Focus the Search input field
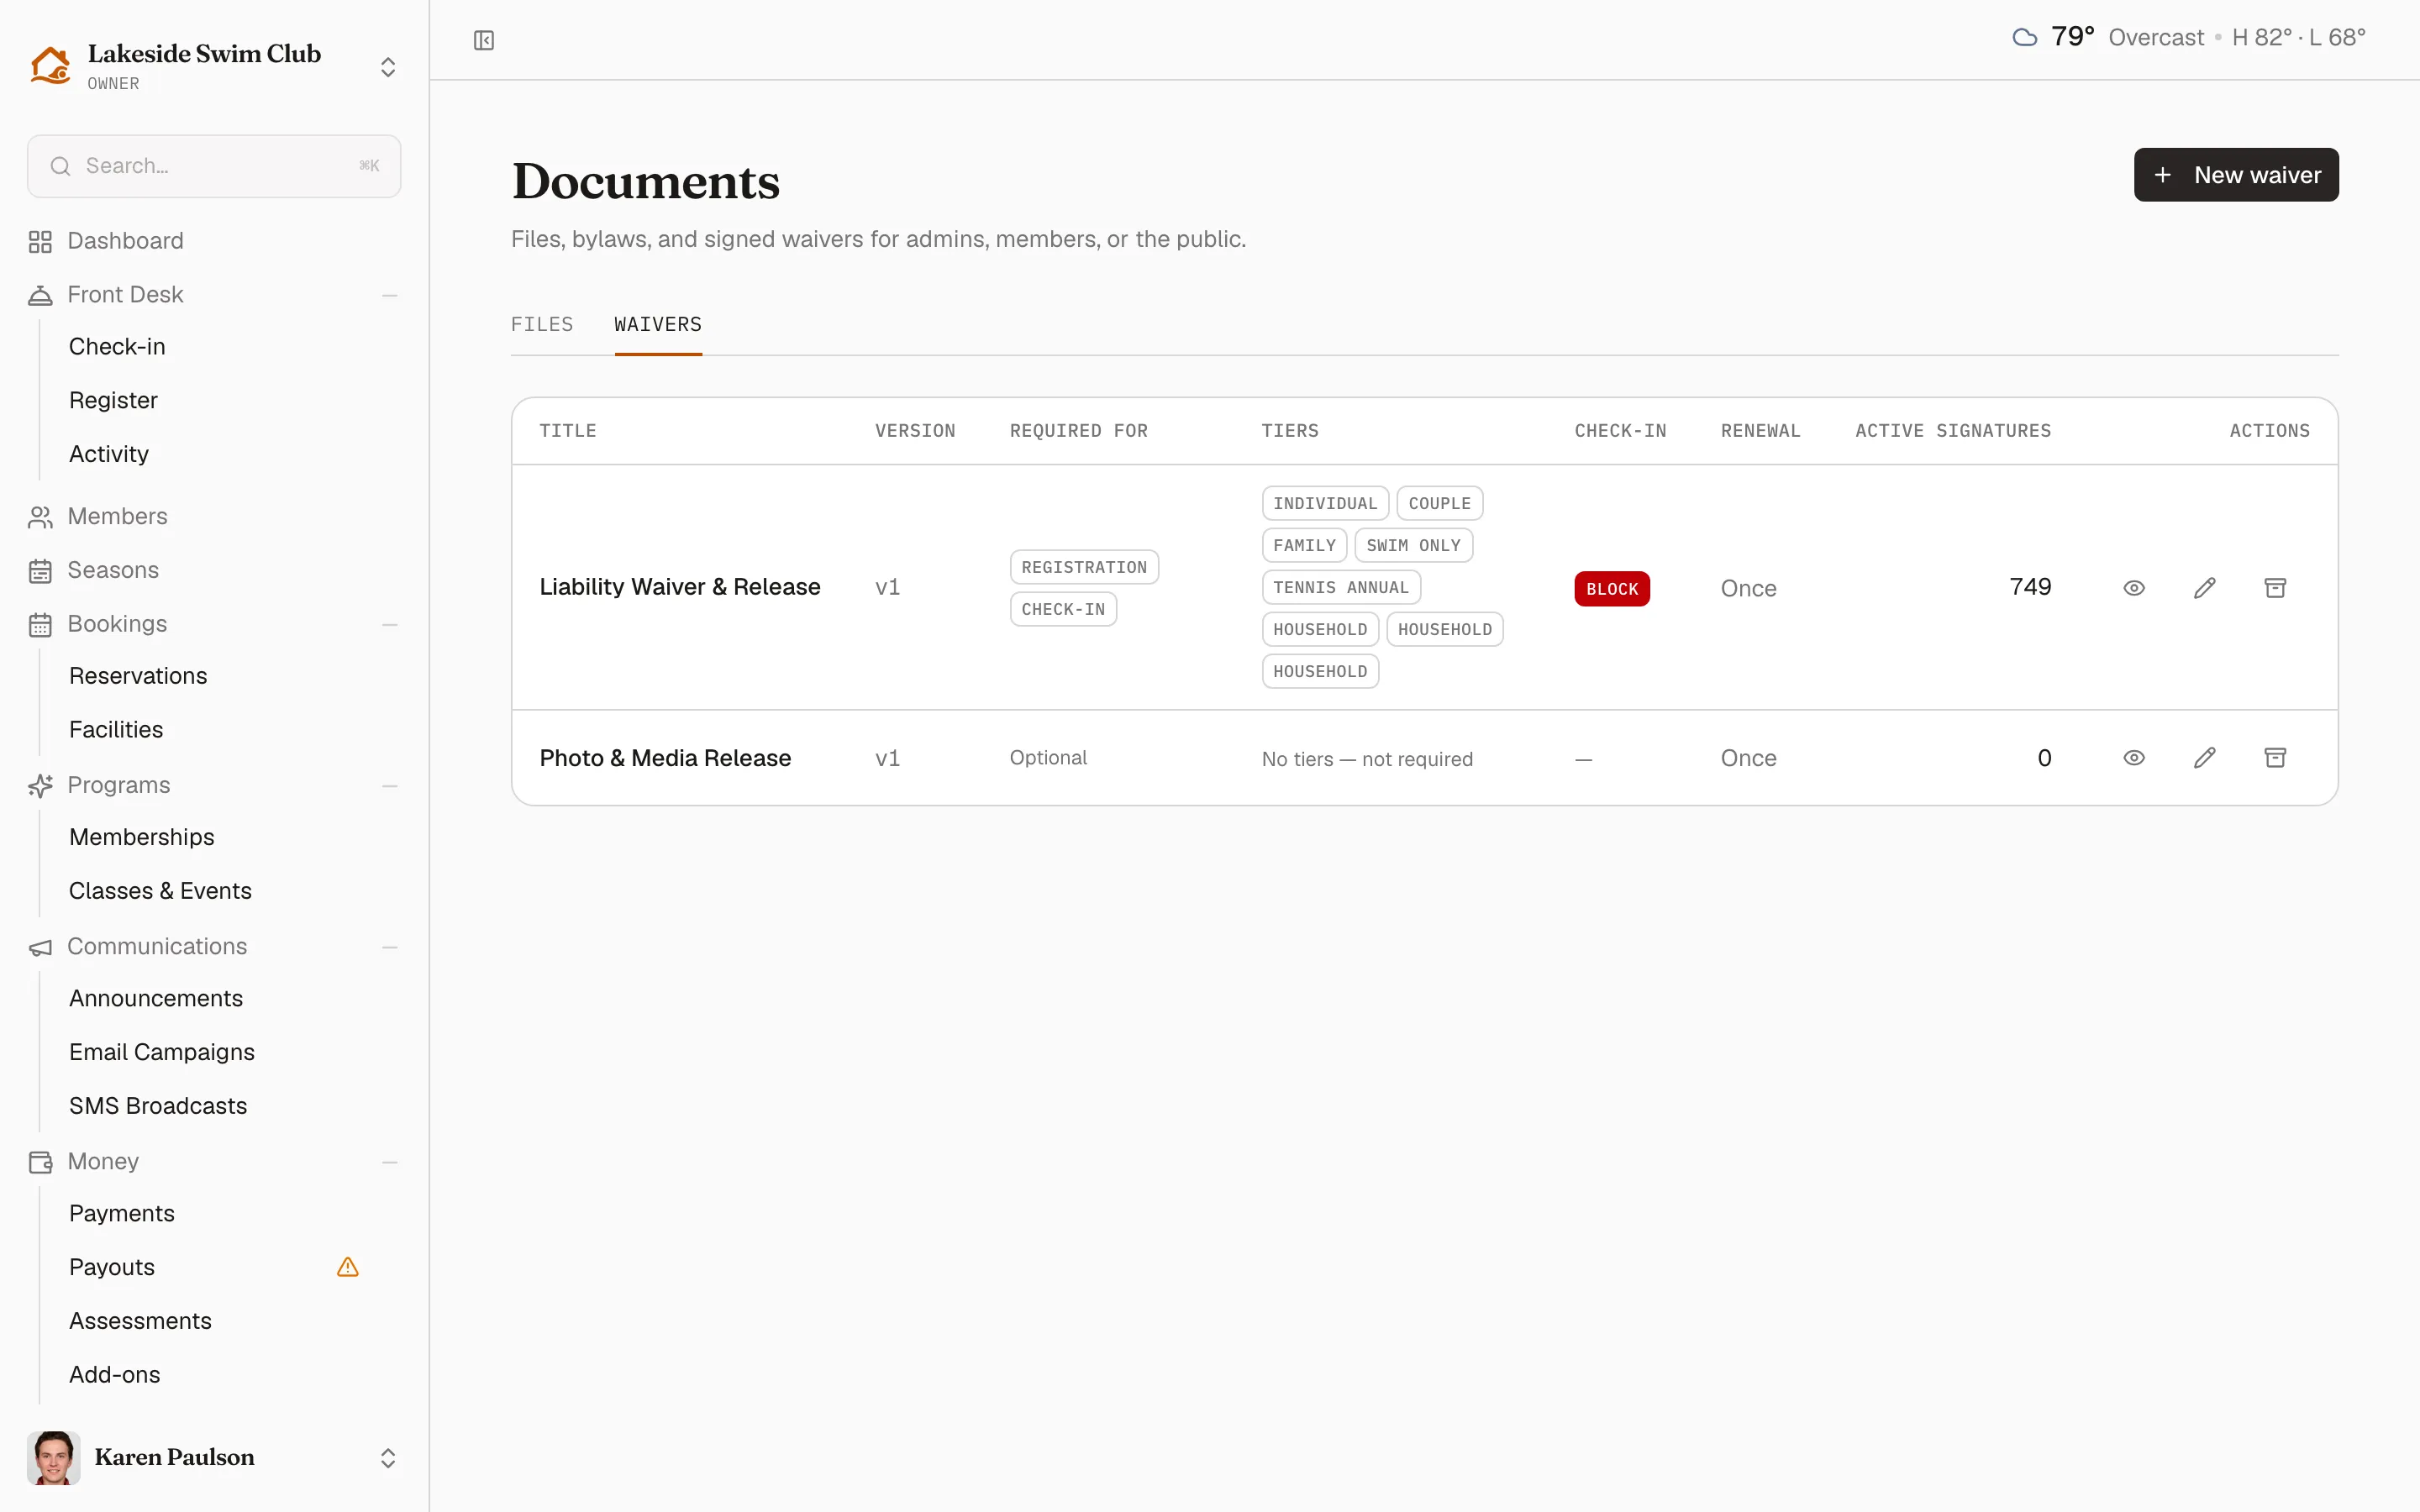The height and width of the screenshot is (1512, 2420). 214,166
